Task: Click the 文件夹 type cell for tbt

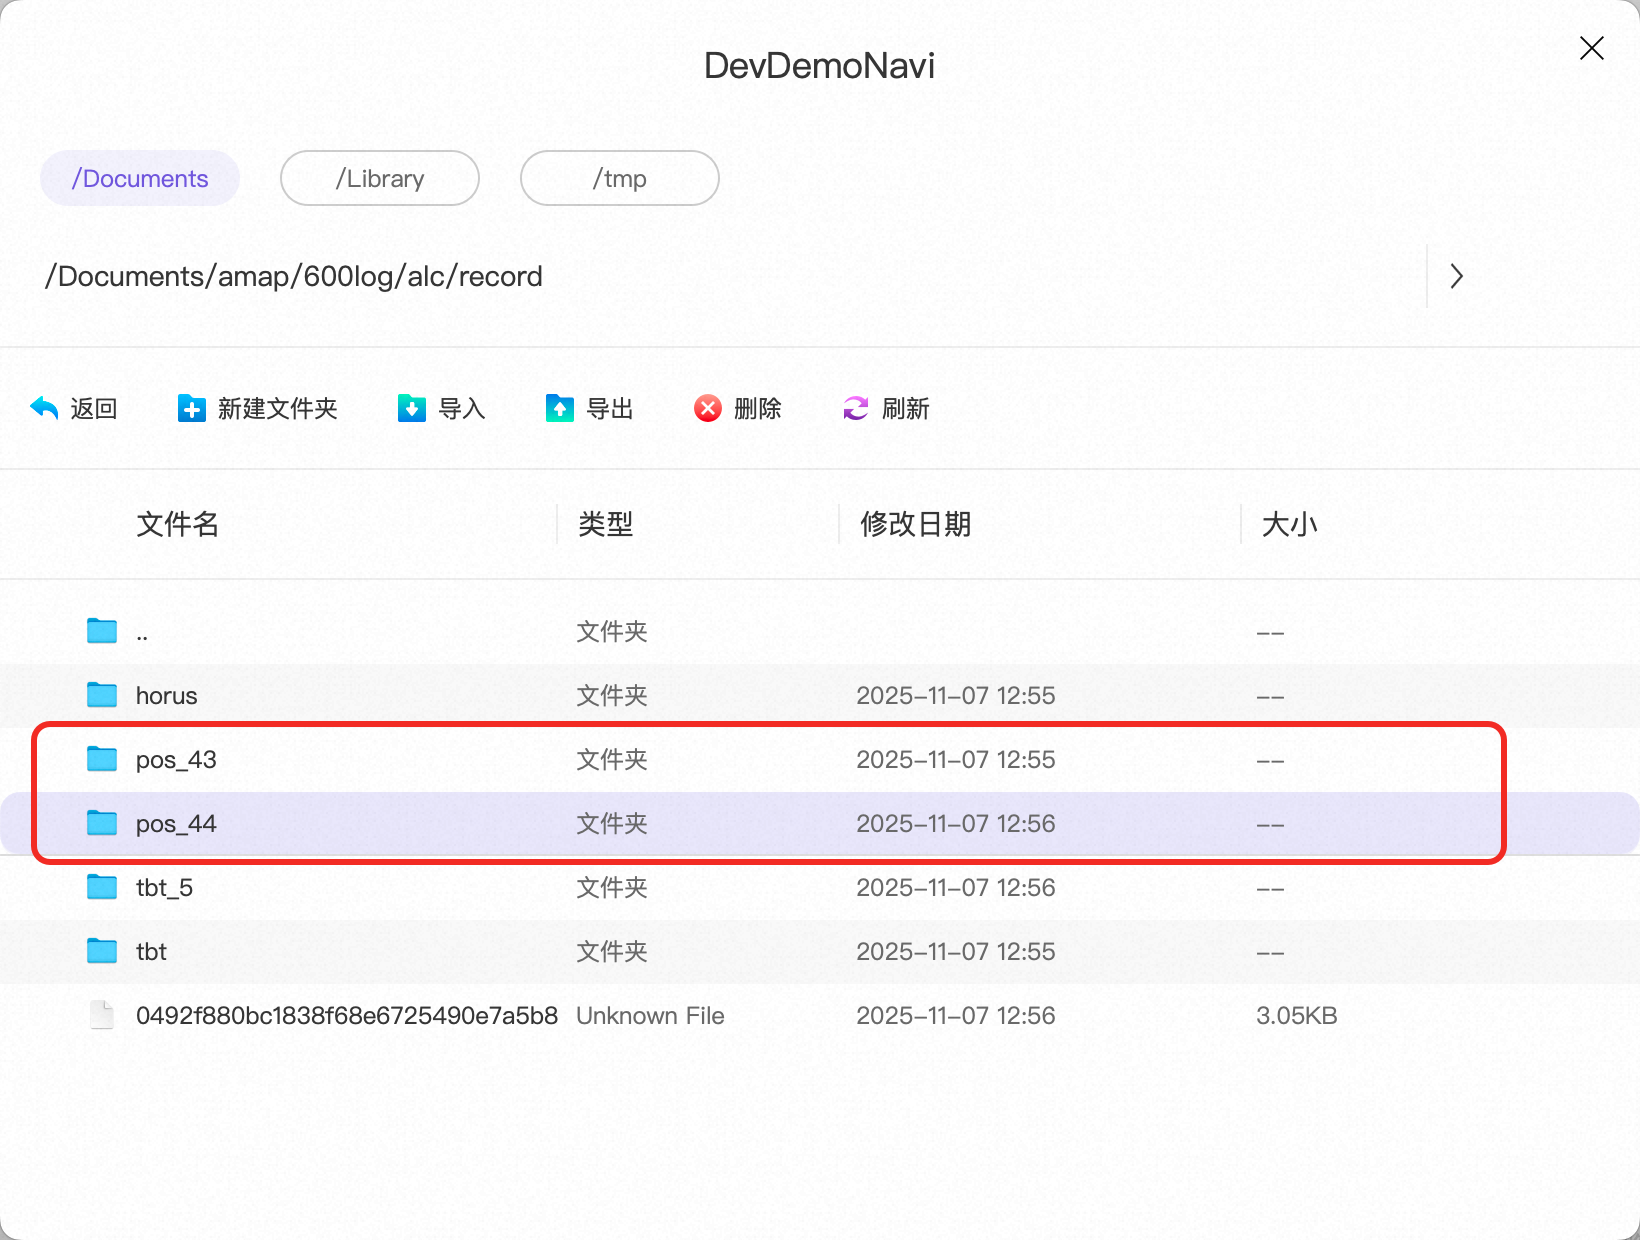Action: tap(612, 951)
